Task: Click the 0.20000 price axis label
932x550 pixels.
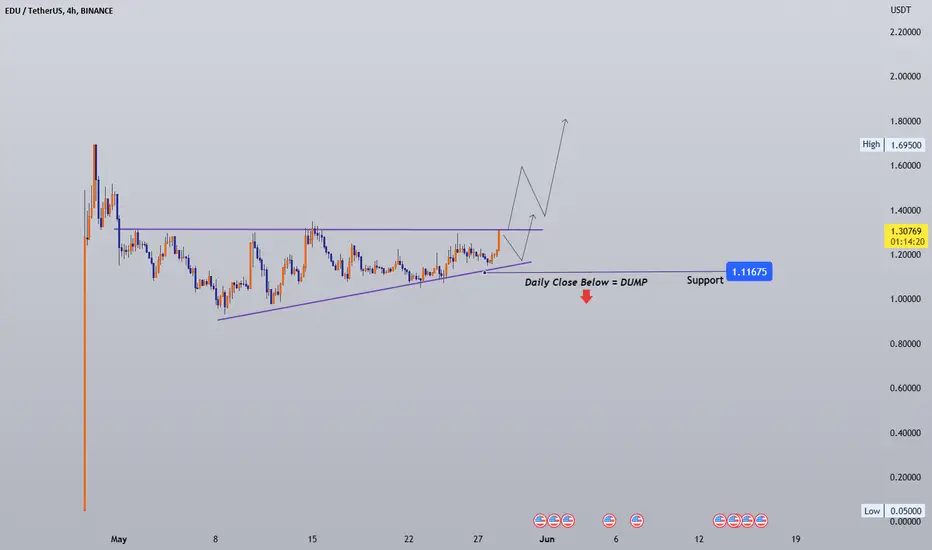Action: 905,477
